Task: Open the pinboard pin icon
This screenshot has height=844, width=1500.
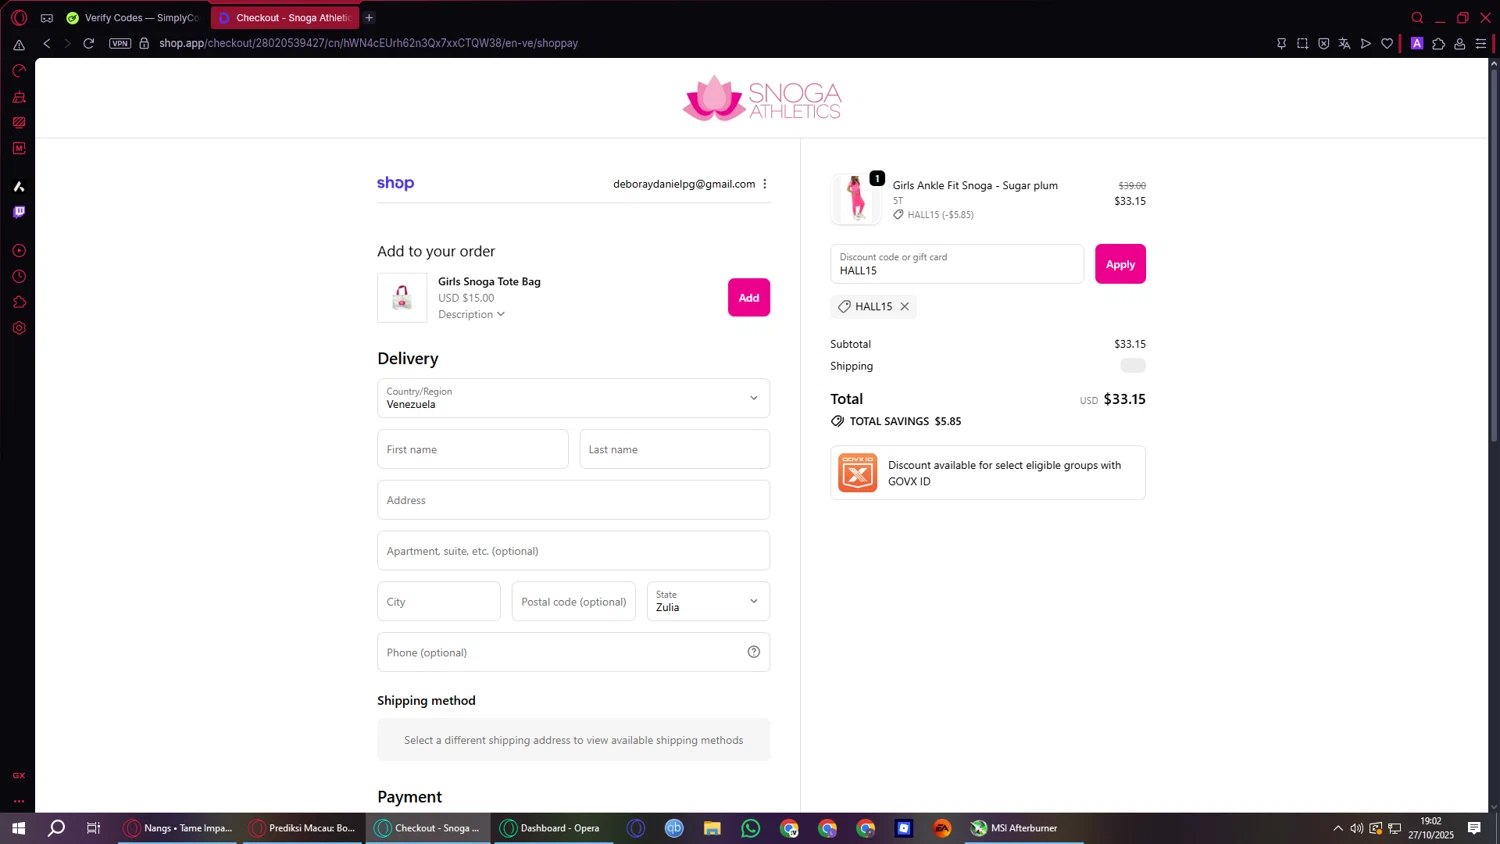Action: [x=1281, y=43]
